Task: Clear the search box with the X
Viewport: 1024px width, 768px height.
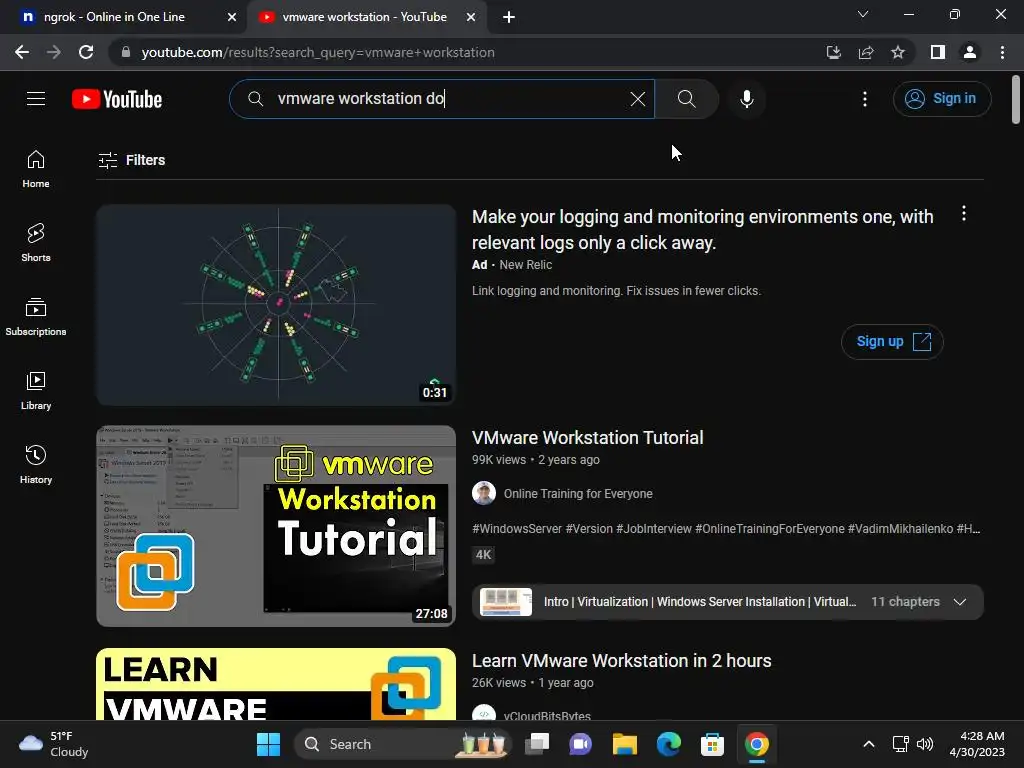Action: [637, 99]
